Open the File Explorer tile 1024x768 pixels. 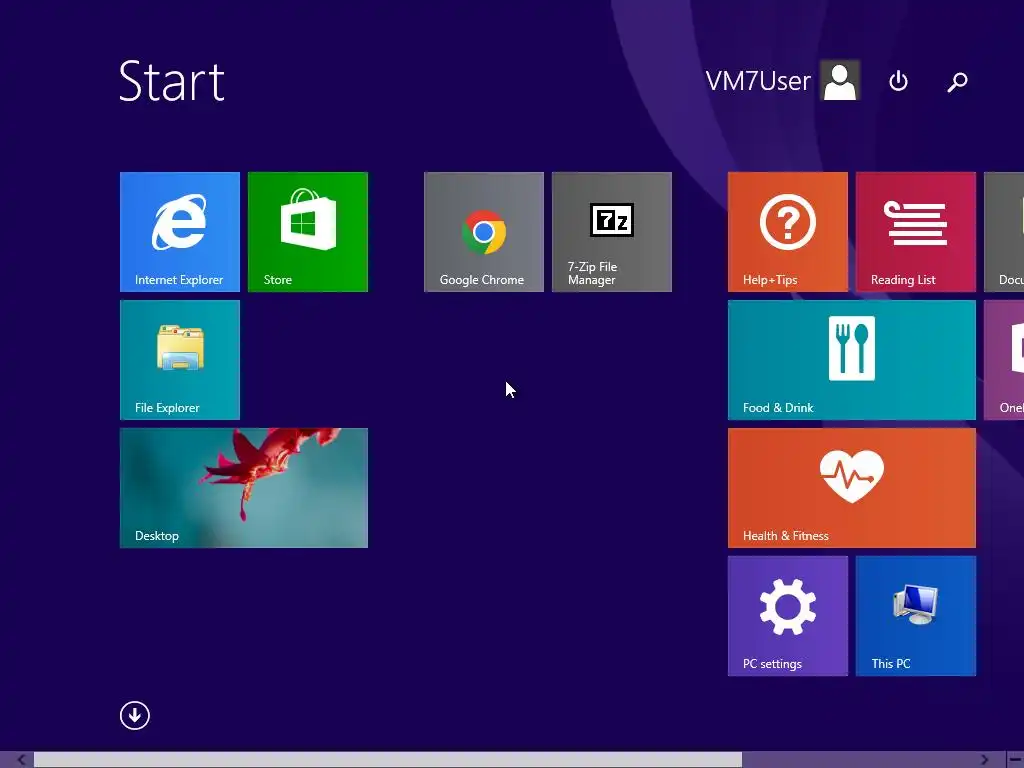point(180,360)
